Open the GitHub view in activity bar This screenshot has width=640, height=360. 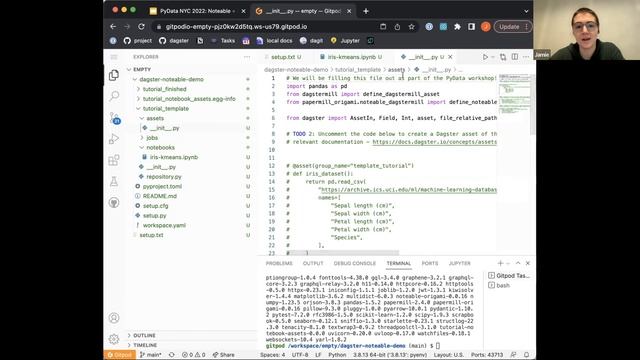pos(114,202)
